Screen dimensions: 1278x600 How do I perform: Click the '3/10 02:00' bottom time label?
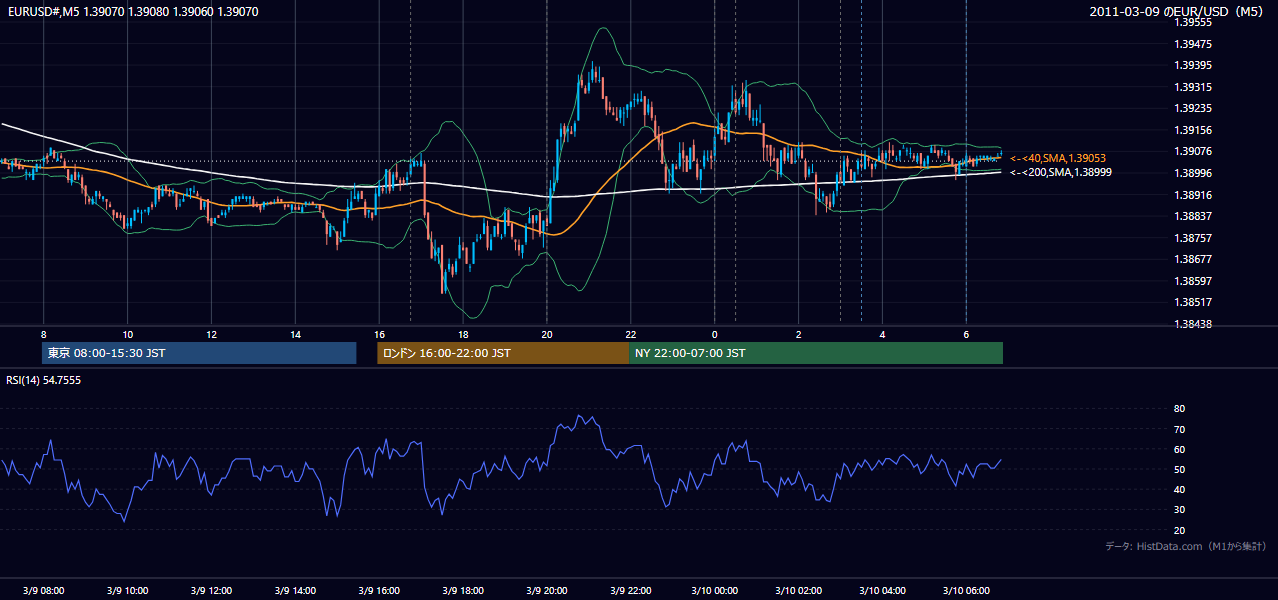click(798, 590)
